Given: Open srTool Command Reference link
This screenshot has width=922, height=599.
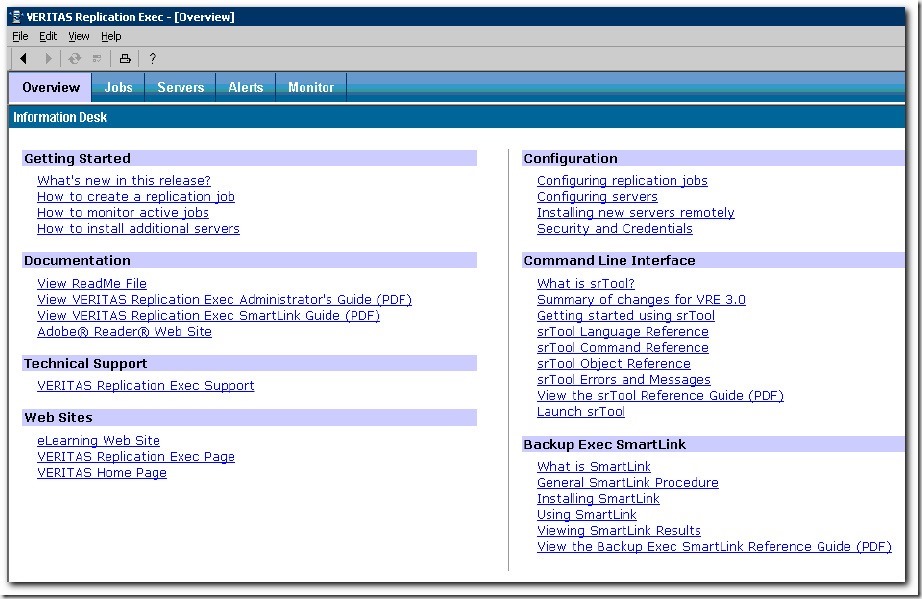Looking at the screenshot, I should click(623, 347).
